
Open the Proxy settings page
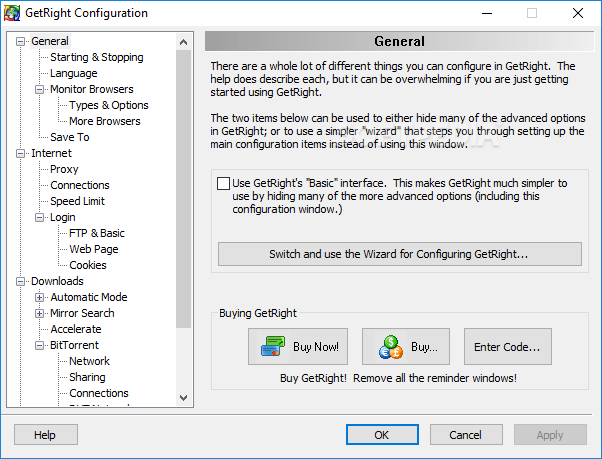64,169
